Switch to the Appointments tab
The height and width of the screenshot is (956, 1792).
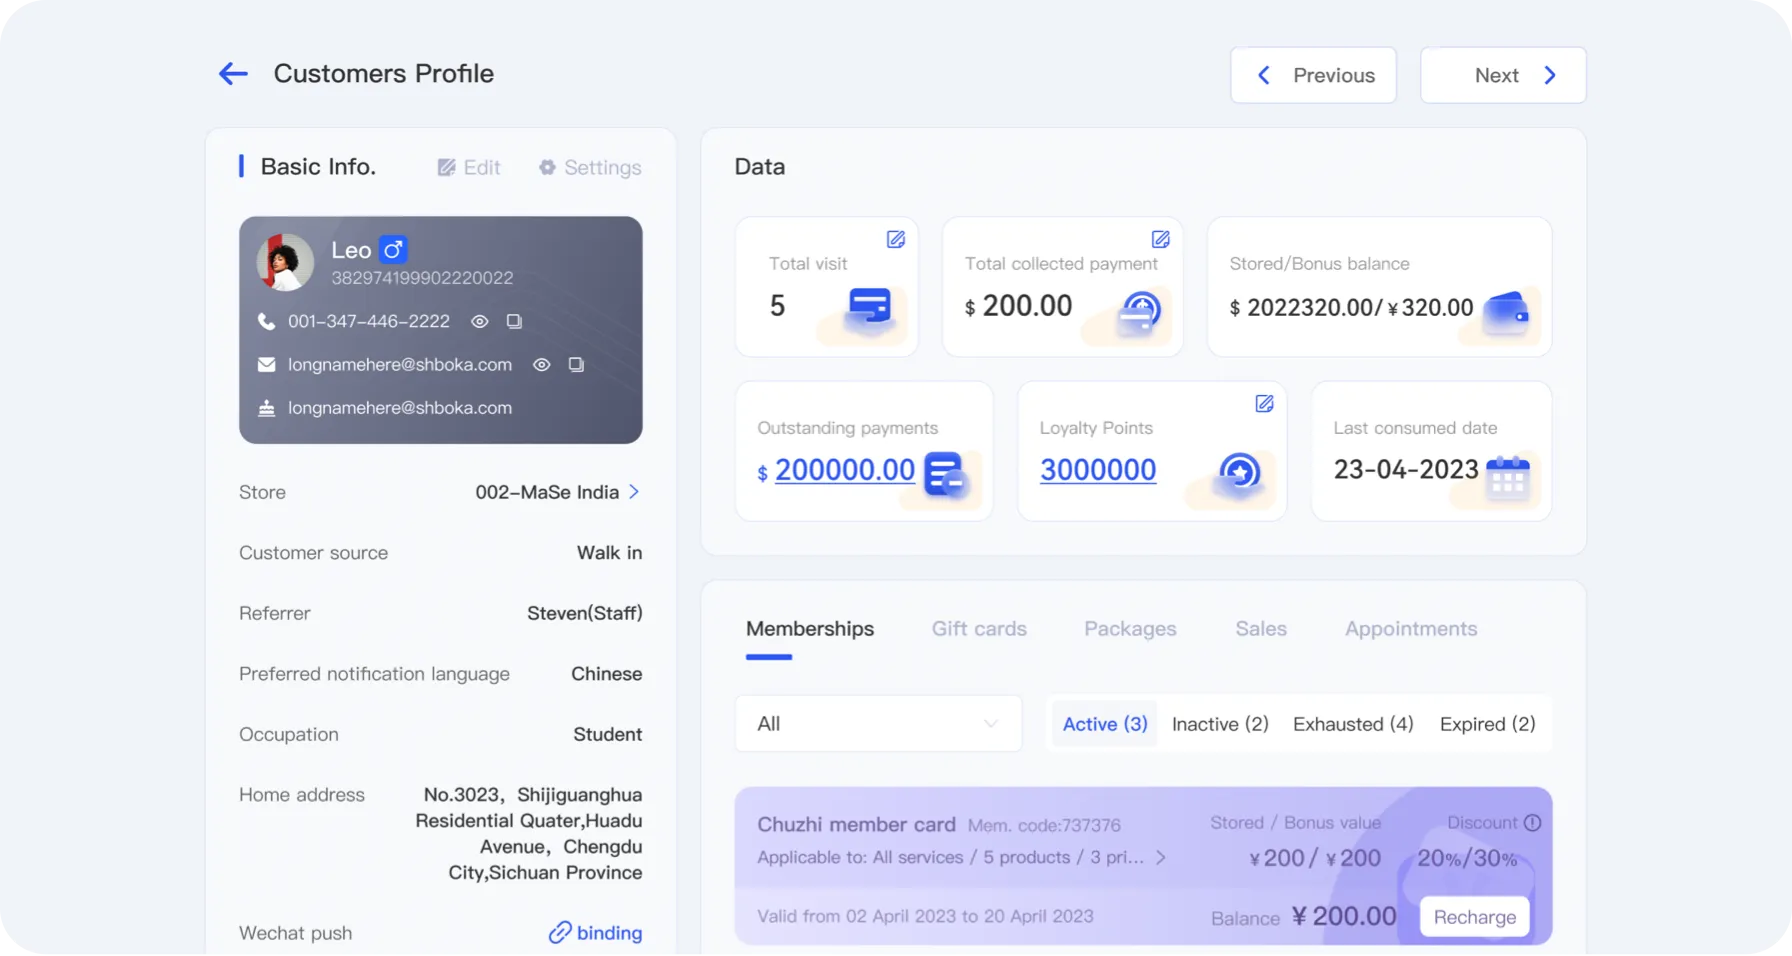coord(1410,628)
